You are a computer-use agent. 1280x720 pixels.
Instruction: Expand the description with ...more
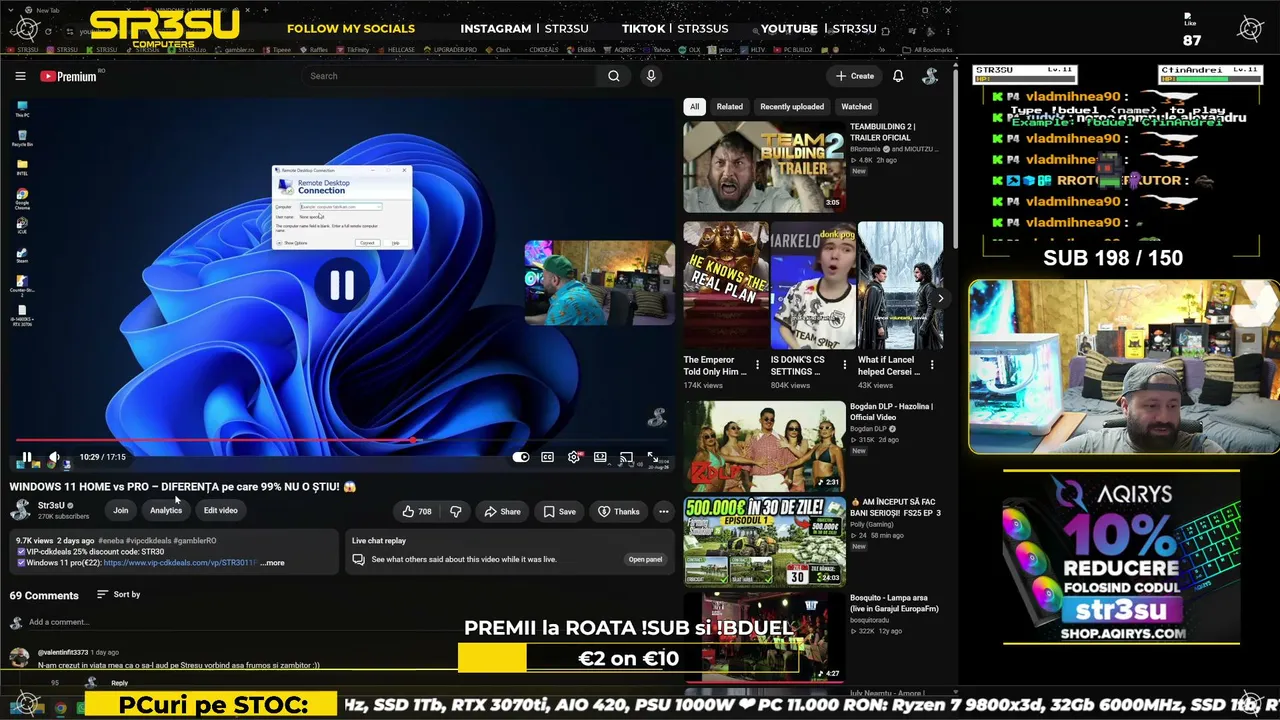[272, 563]
